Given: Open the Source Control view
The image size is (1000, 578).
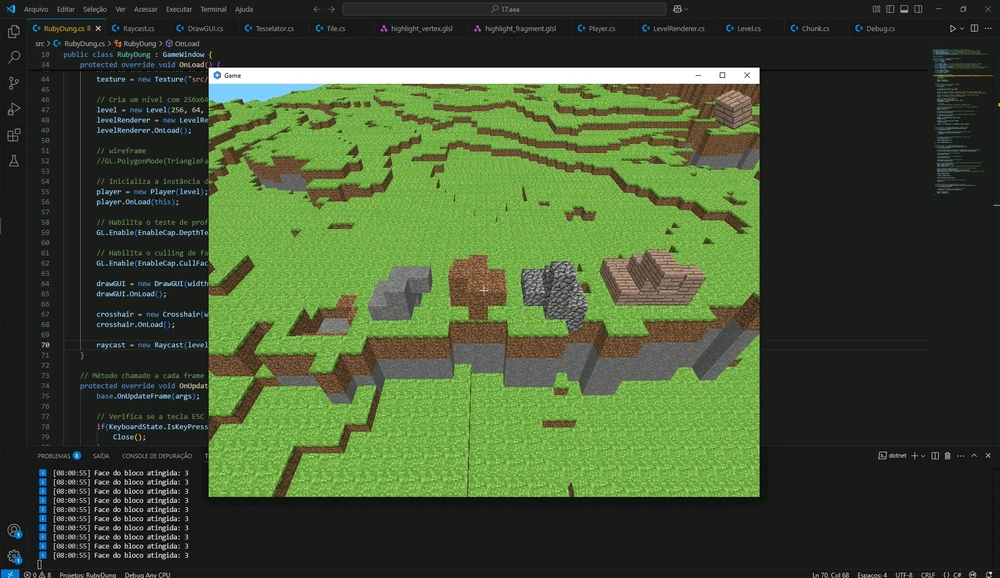Looking at the screenshot, I should 14,83.
